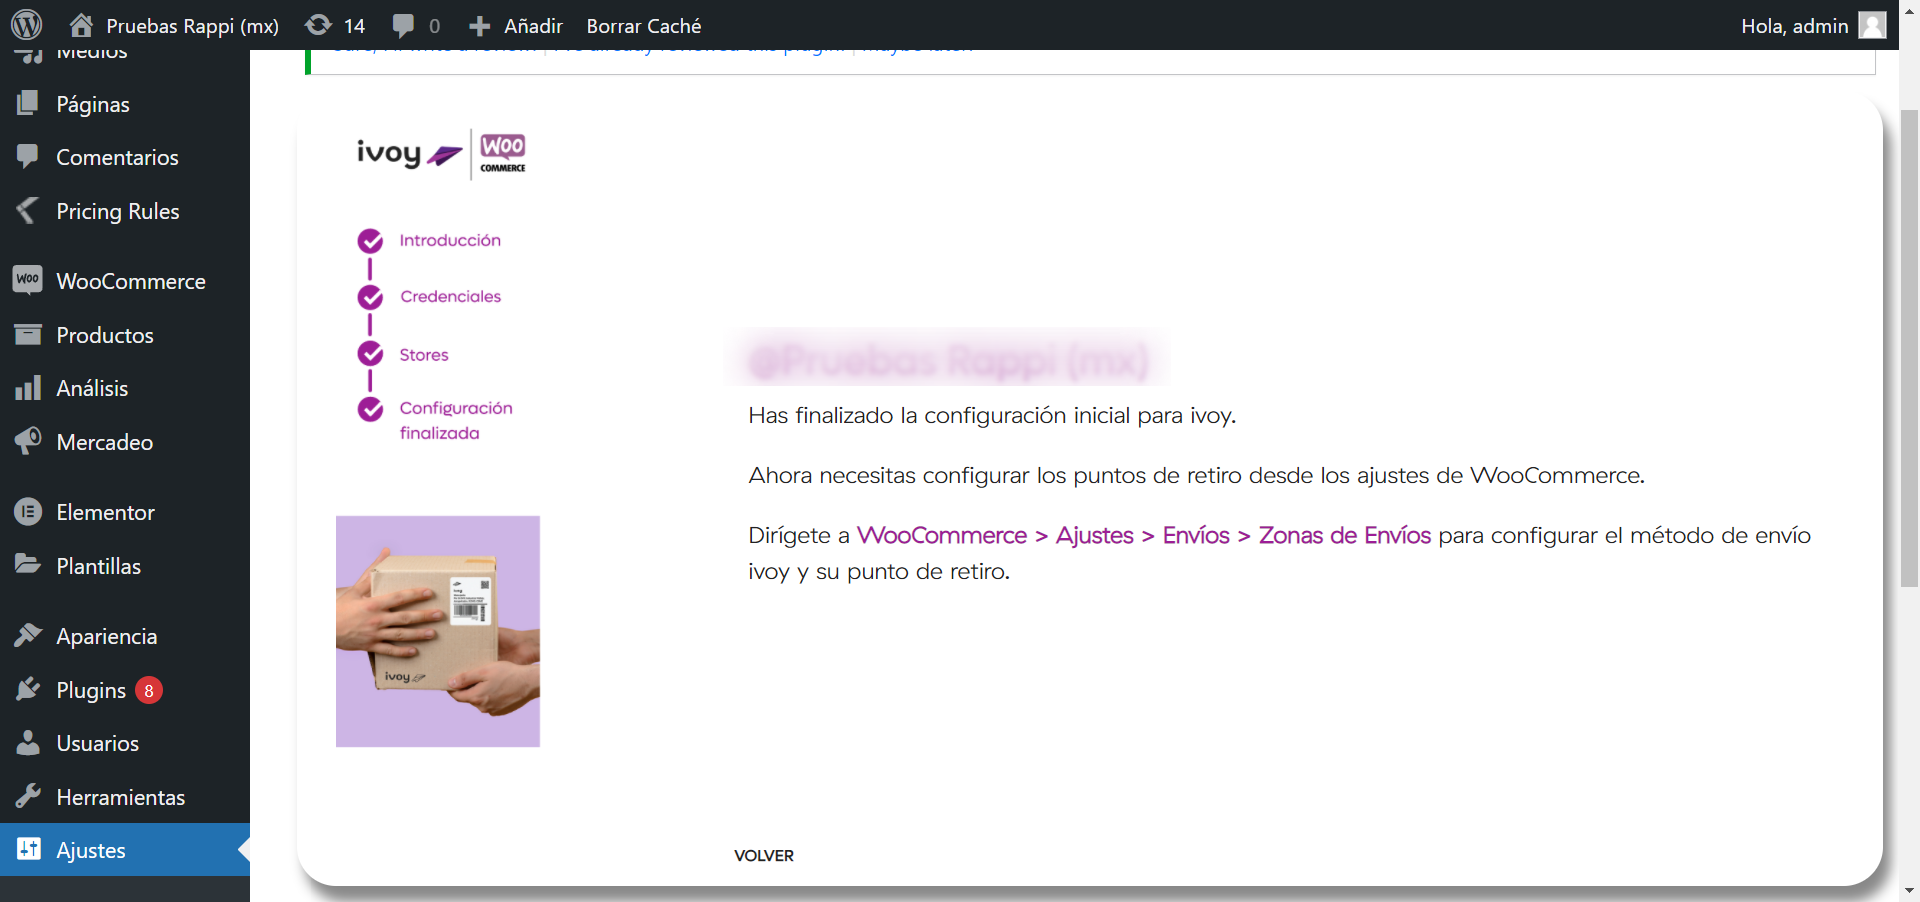Click the home icon for Pruebas Rappi
The height and width of the screenshot is (902, 1920).
[x=81, y=25]
